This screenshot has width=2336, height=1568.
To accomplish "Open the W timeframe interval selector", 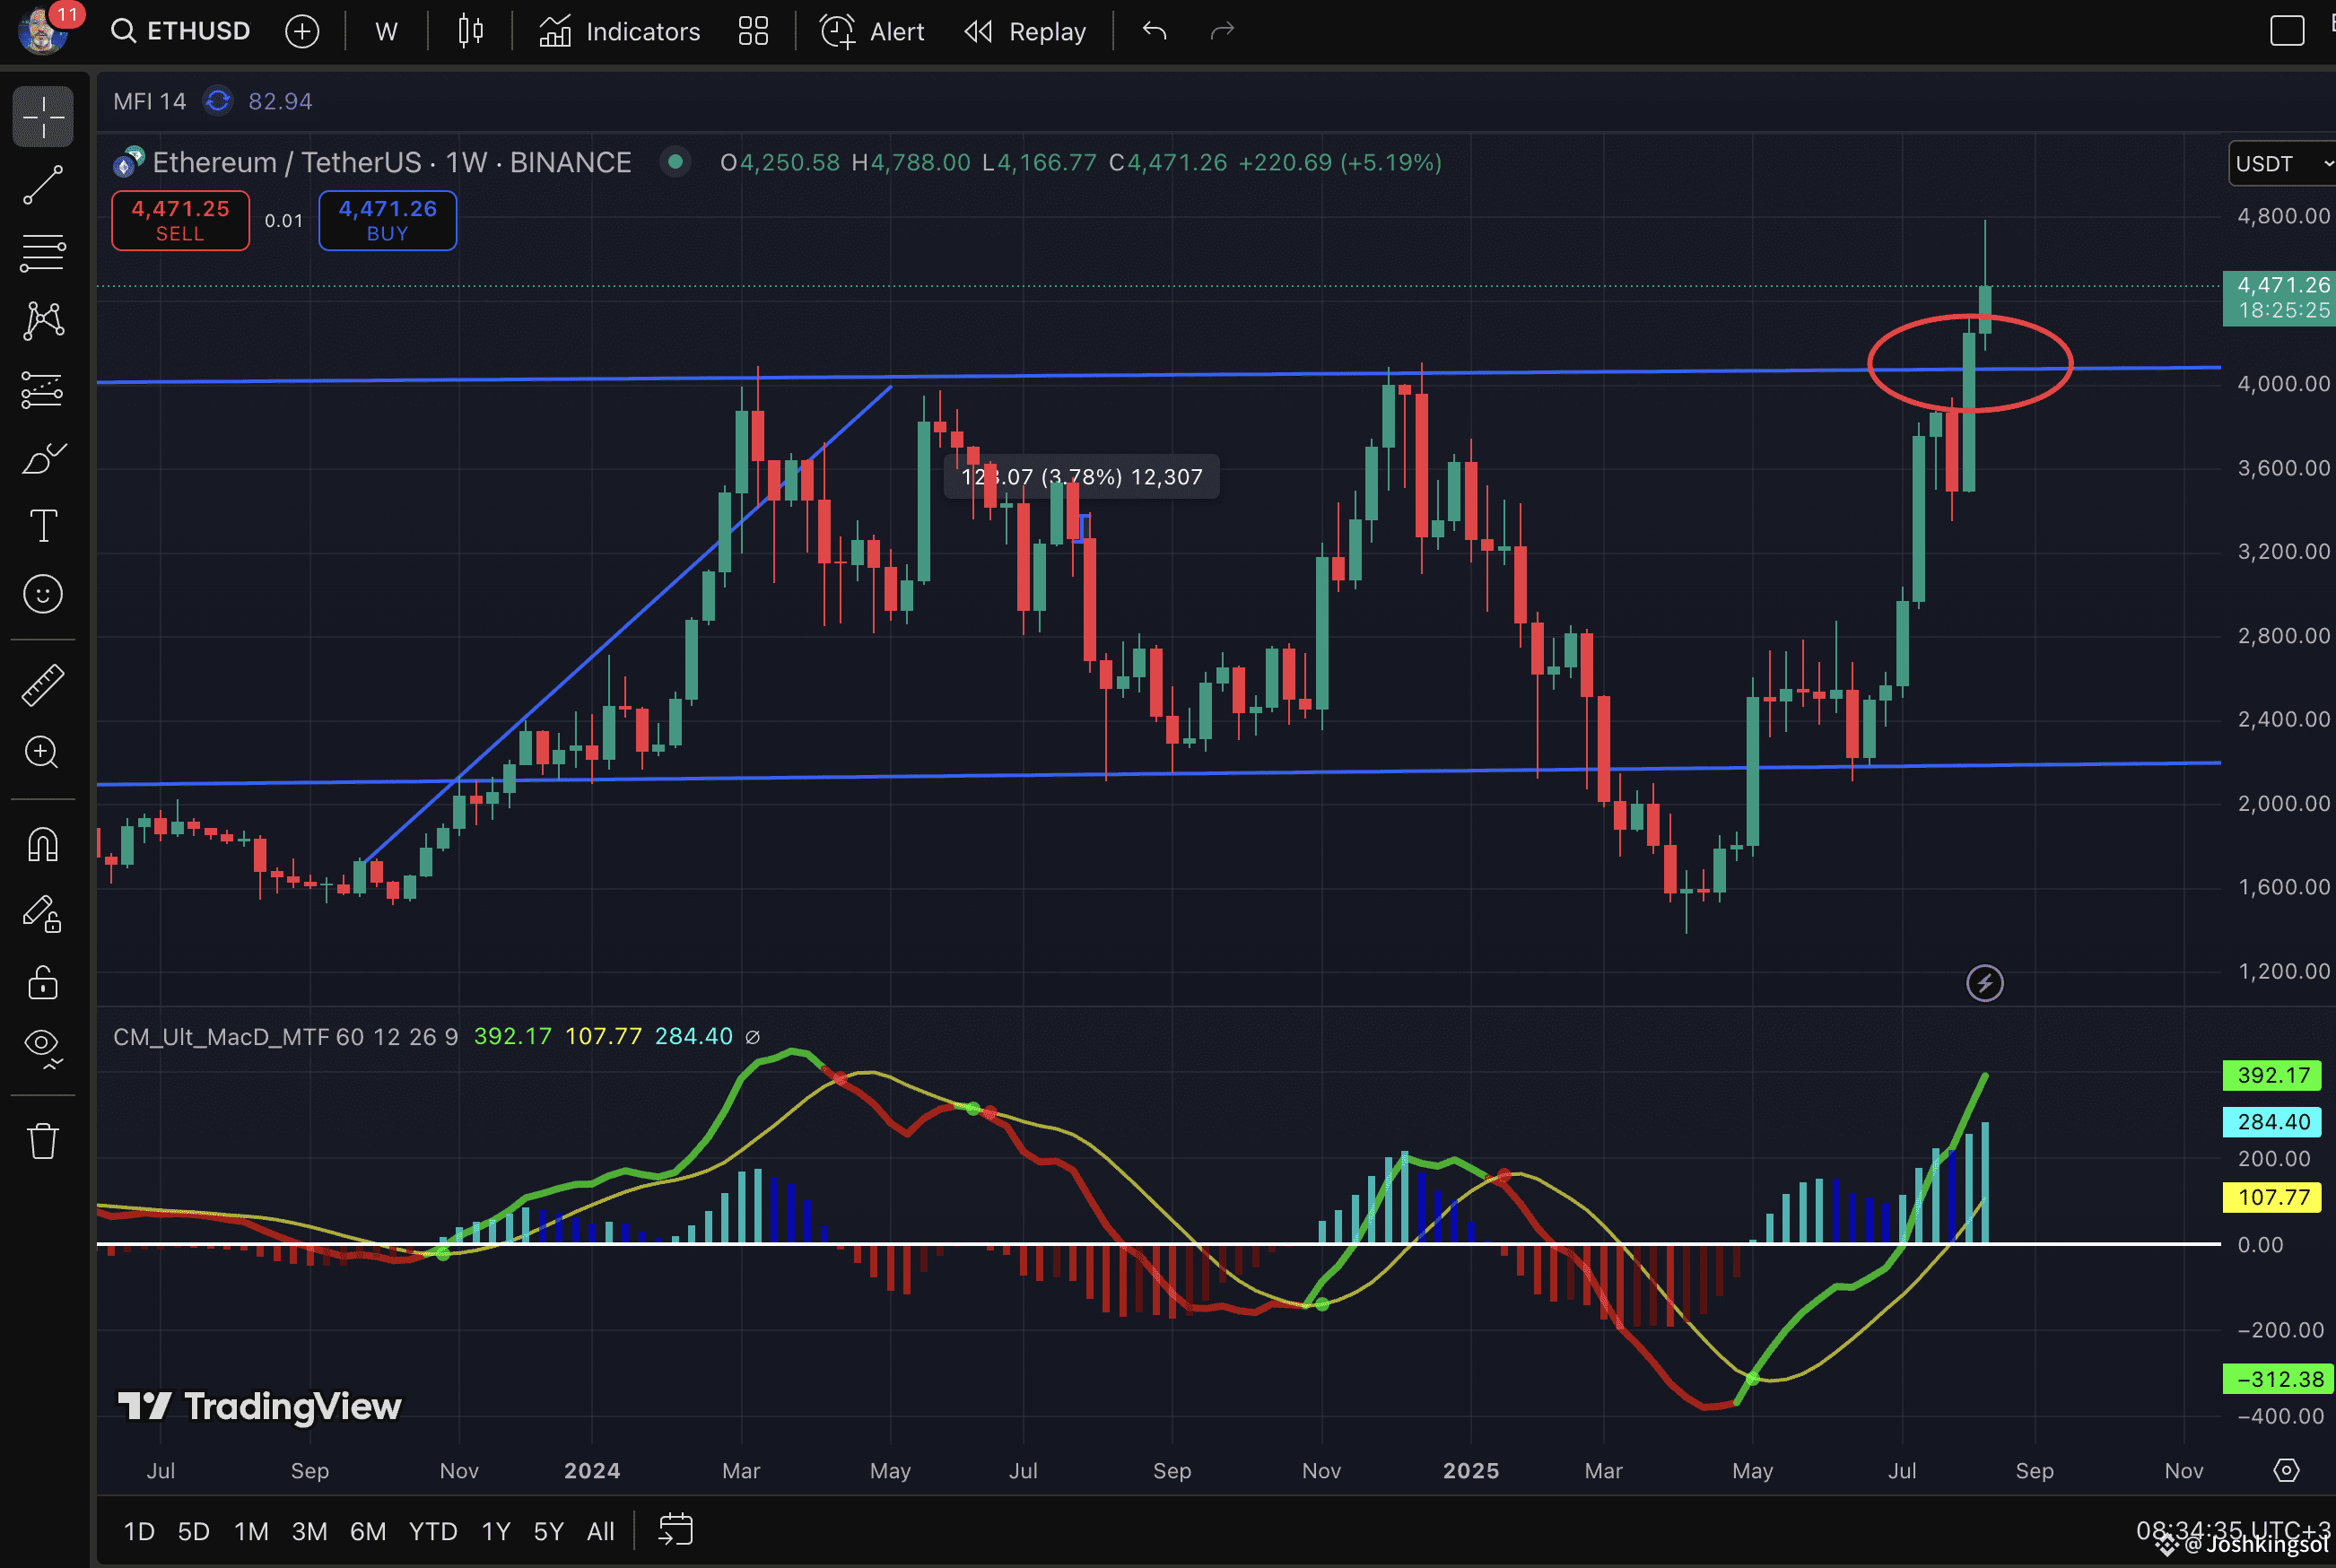I will coord(386,32).
